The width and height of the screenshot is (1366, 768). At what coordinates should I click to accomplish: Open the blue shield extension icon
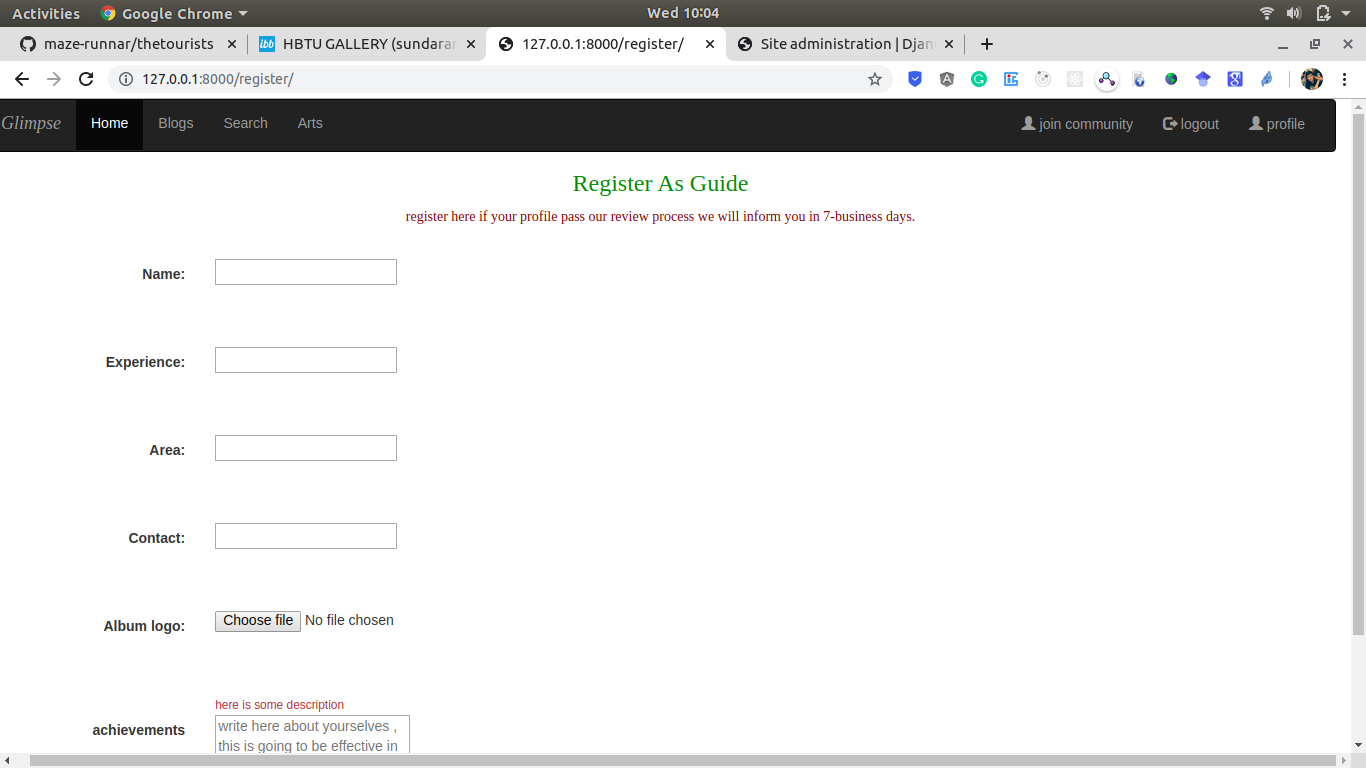[x=915, y=78]
